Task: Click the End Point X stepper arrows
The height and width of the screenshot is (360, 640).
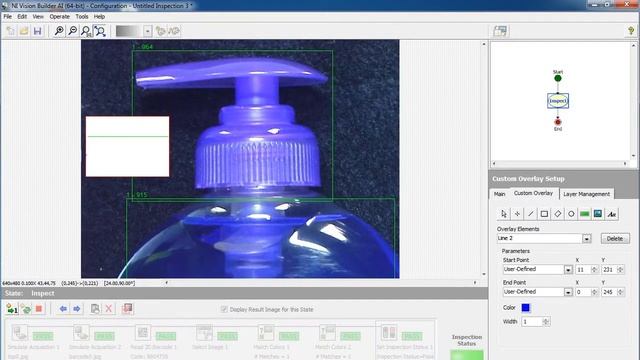Action: tap(594, 292)
